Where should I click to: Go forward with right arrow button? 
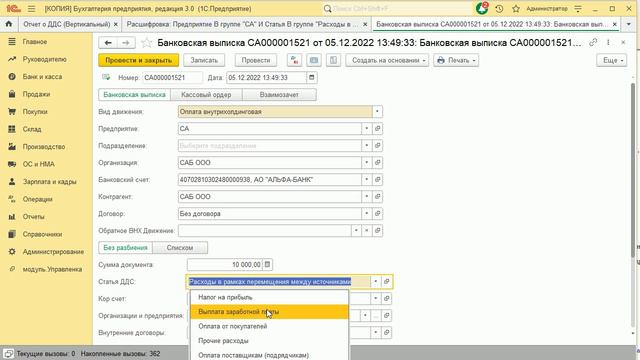click(126, 42)
